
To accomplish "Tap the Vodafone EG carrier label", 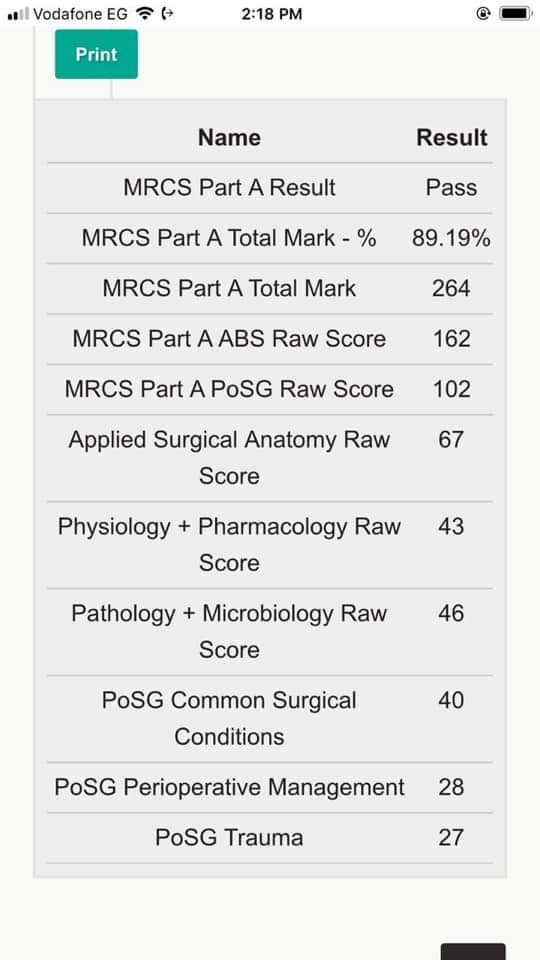I will click(80, 14).
